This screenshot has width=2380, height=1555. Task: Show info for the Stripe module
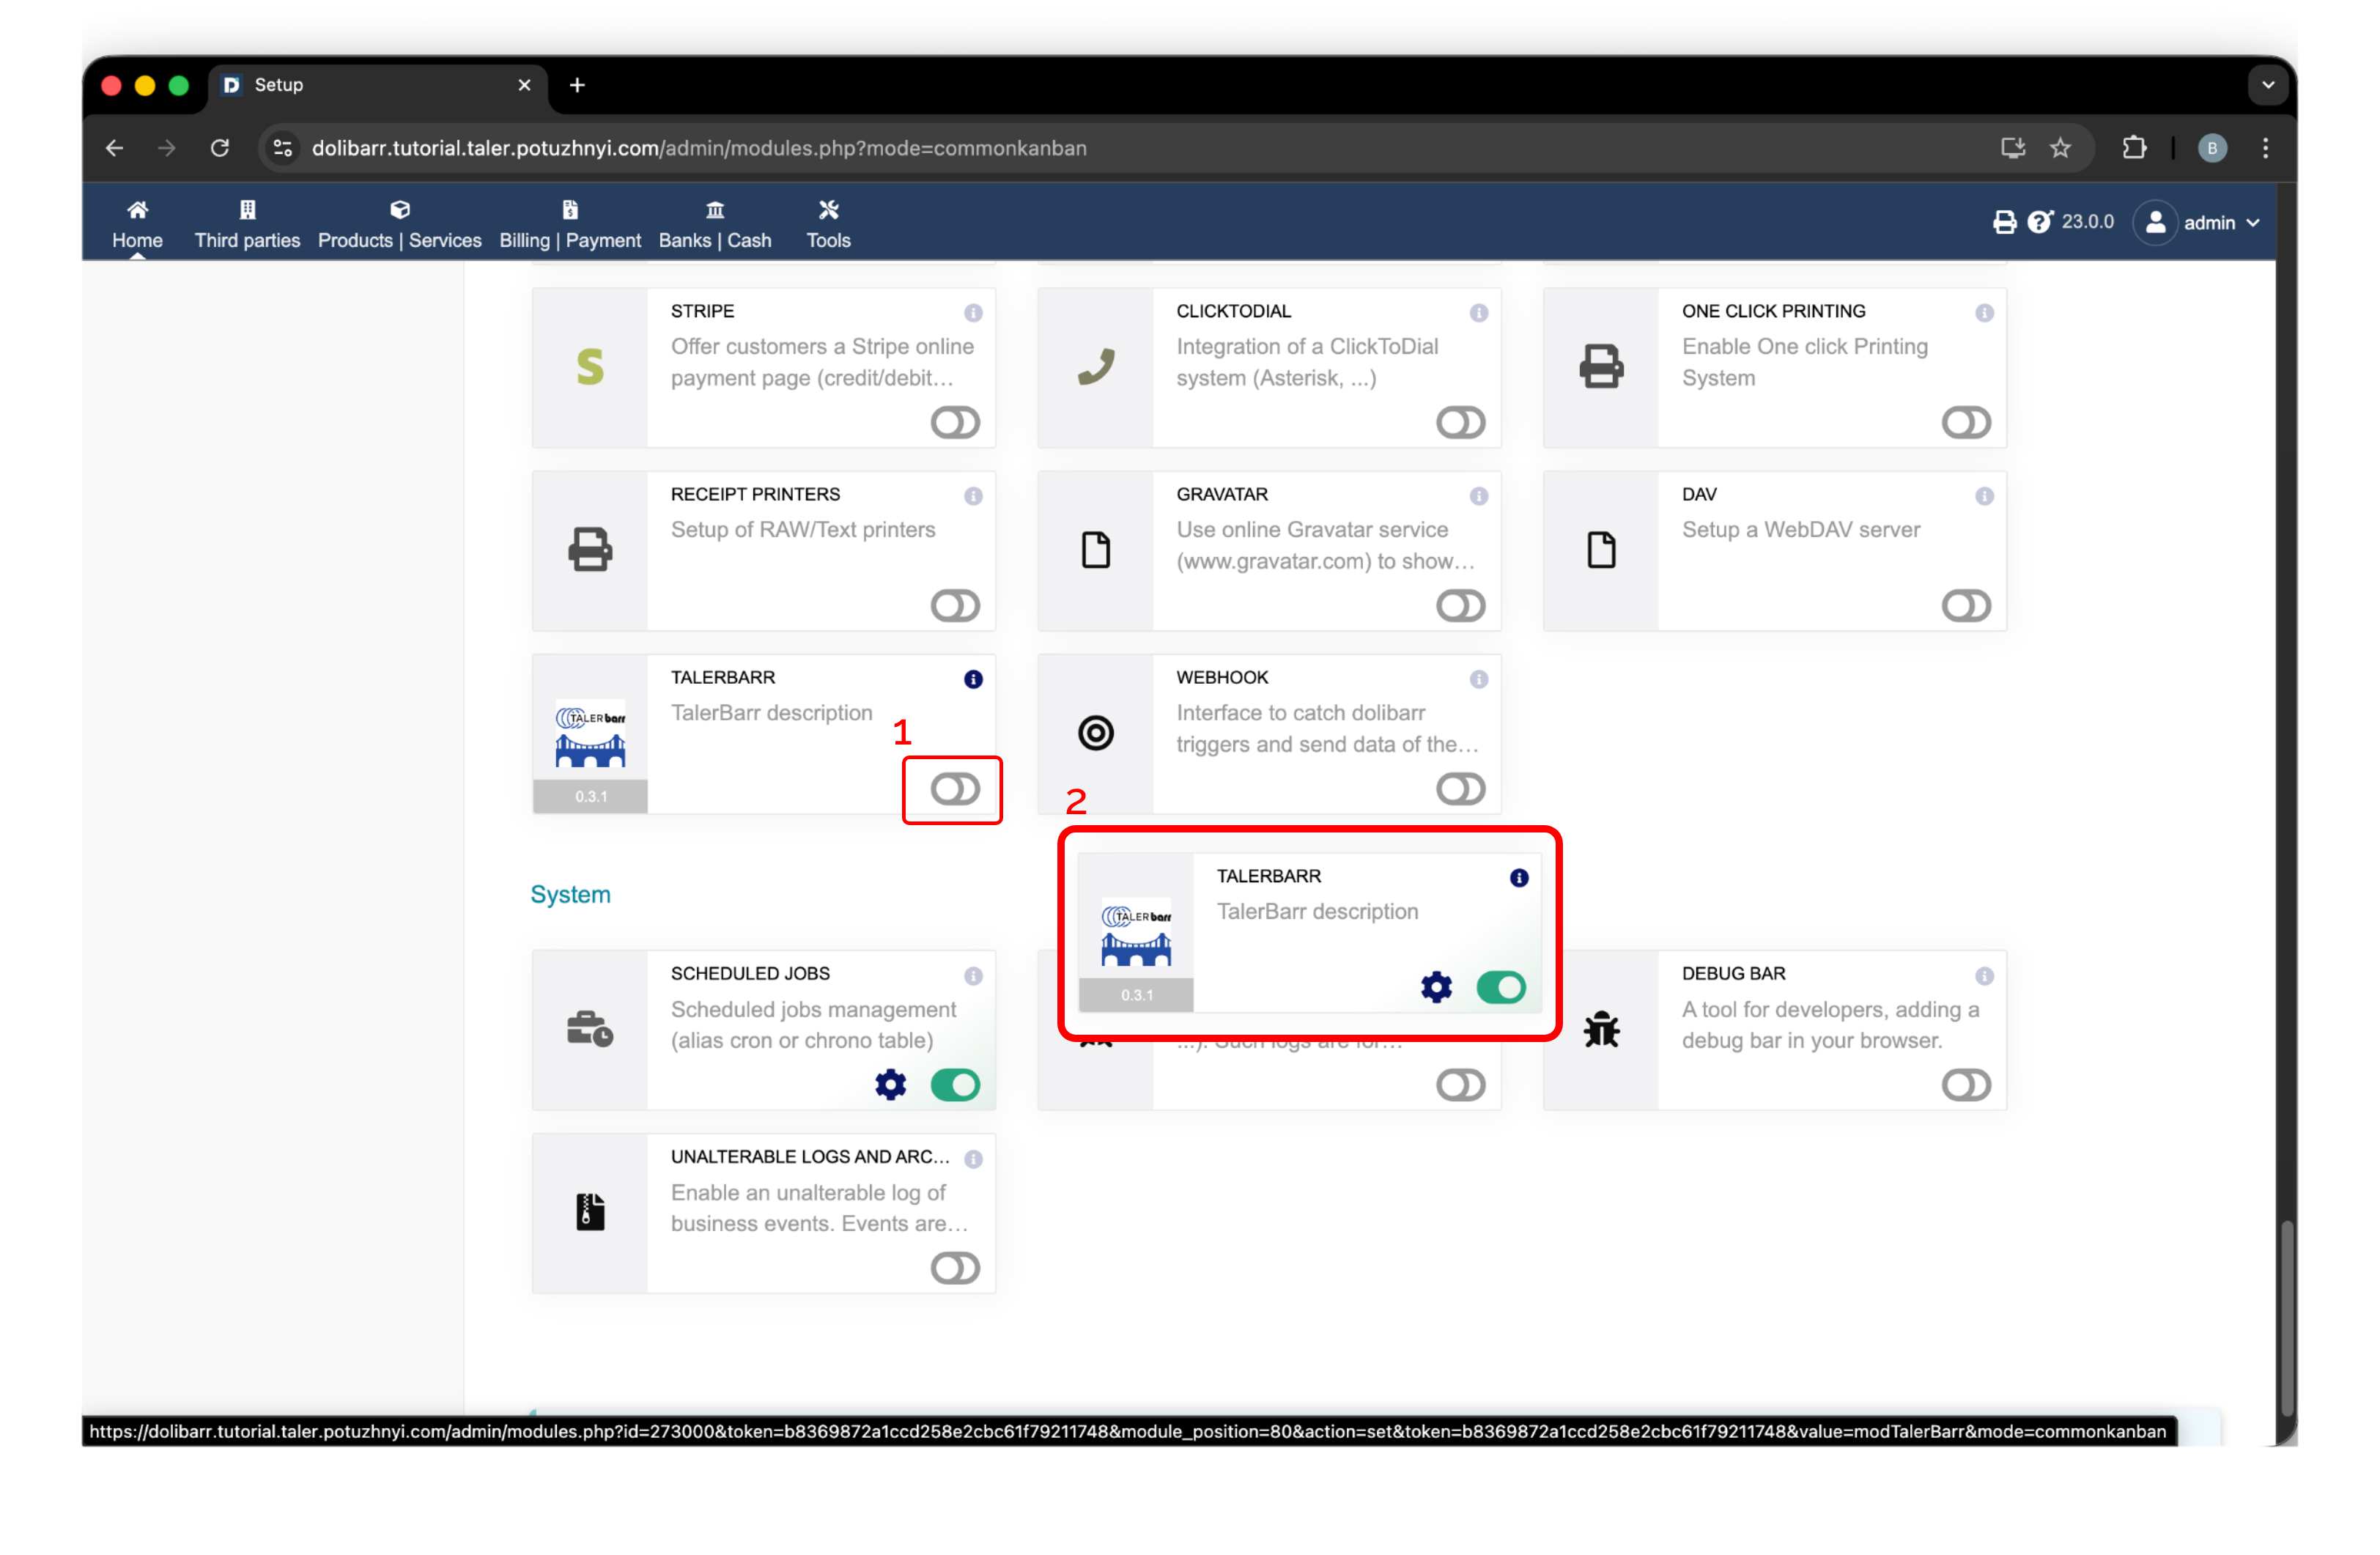(x=973, y=313)
